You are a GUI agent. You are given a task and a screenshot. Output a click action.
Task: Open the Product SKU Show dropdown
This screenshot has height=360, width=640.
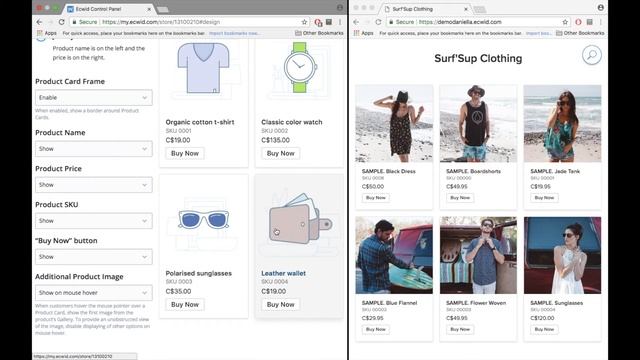click(x=93, y=220)
